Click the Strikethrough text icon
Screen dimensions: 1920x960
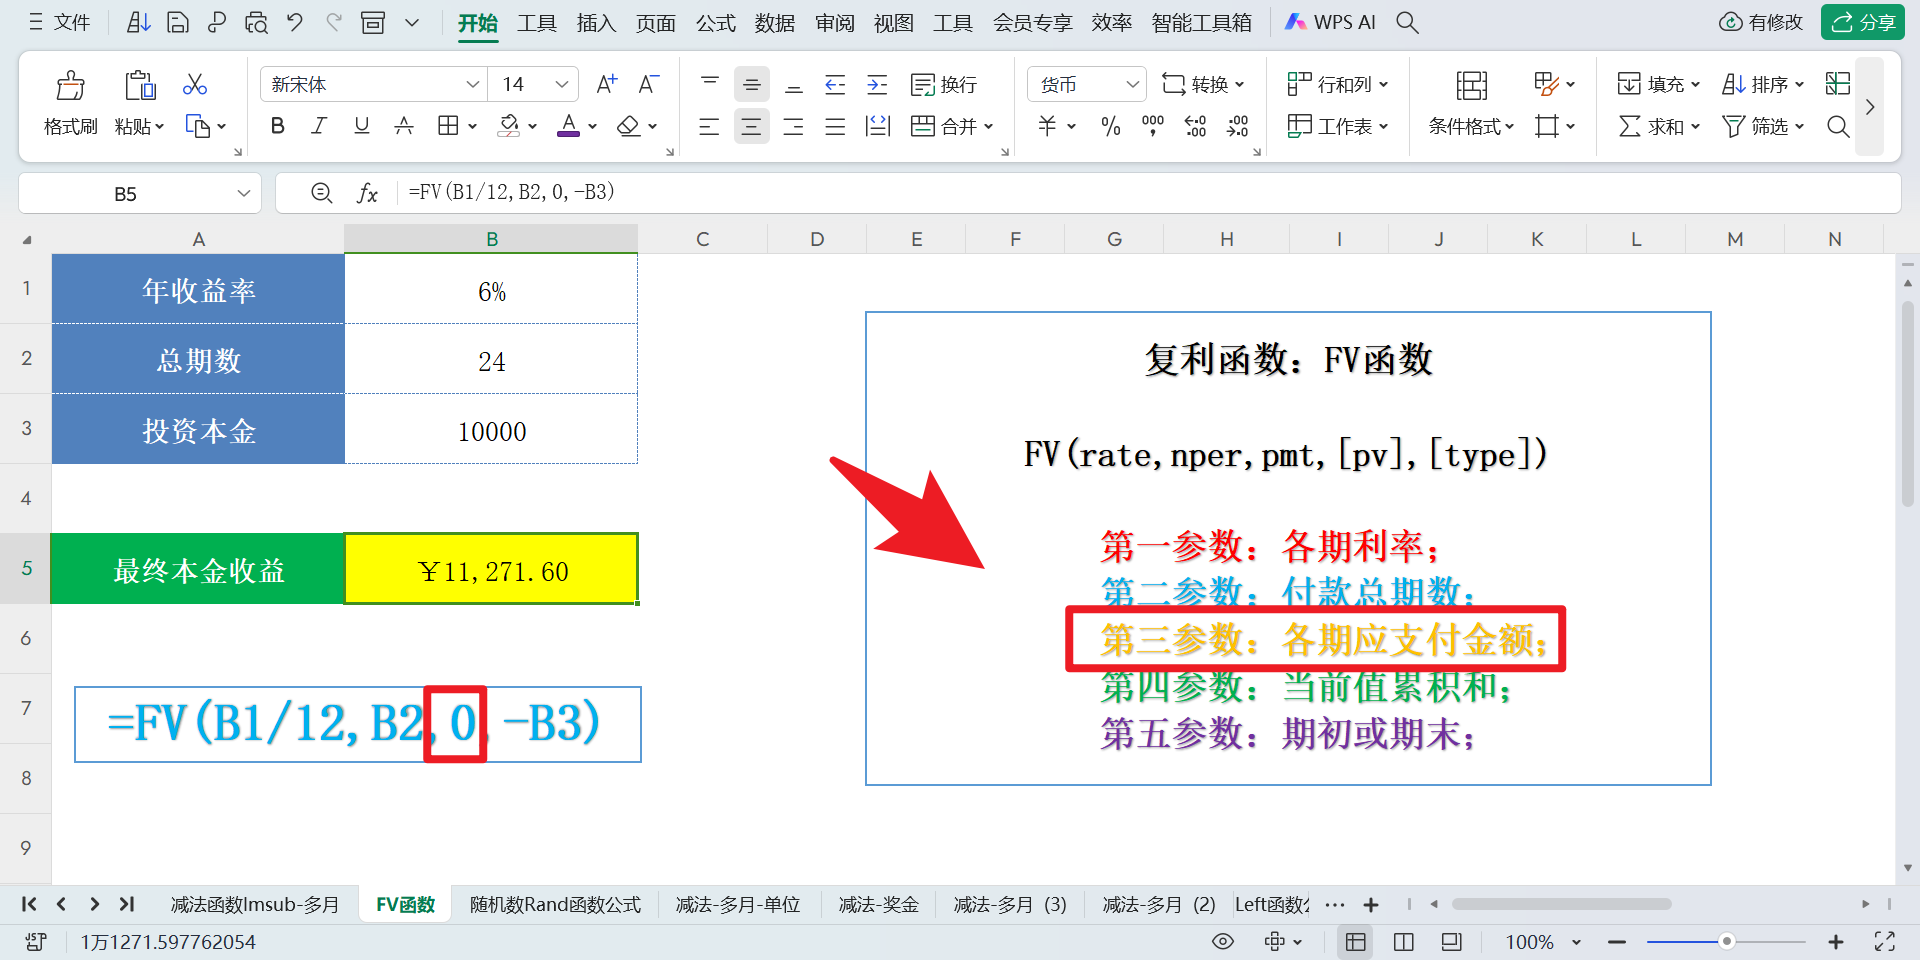pos(404,126)
